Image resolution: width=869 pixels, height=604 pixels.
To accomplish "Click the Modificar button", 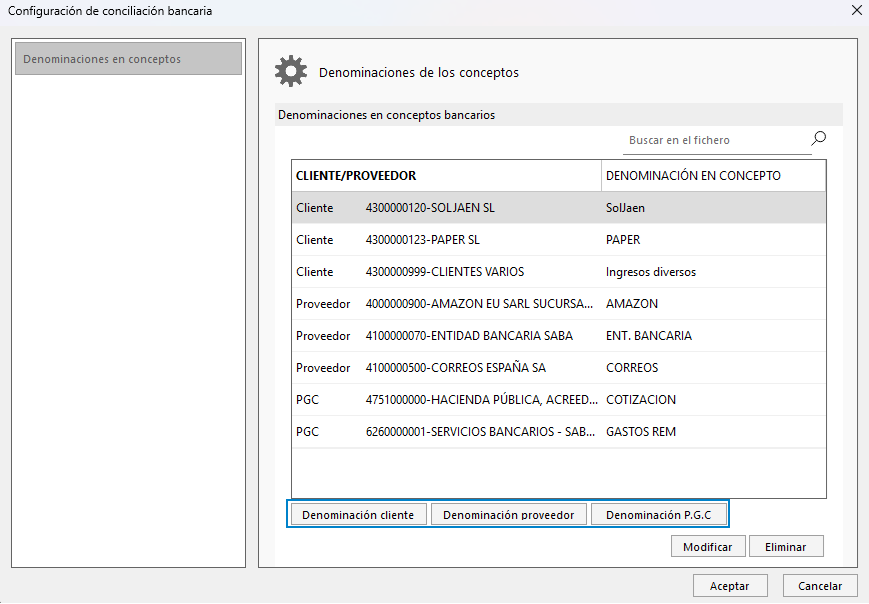I will click(x=708, y=547).
